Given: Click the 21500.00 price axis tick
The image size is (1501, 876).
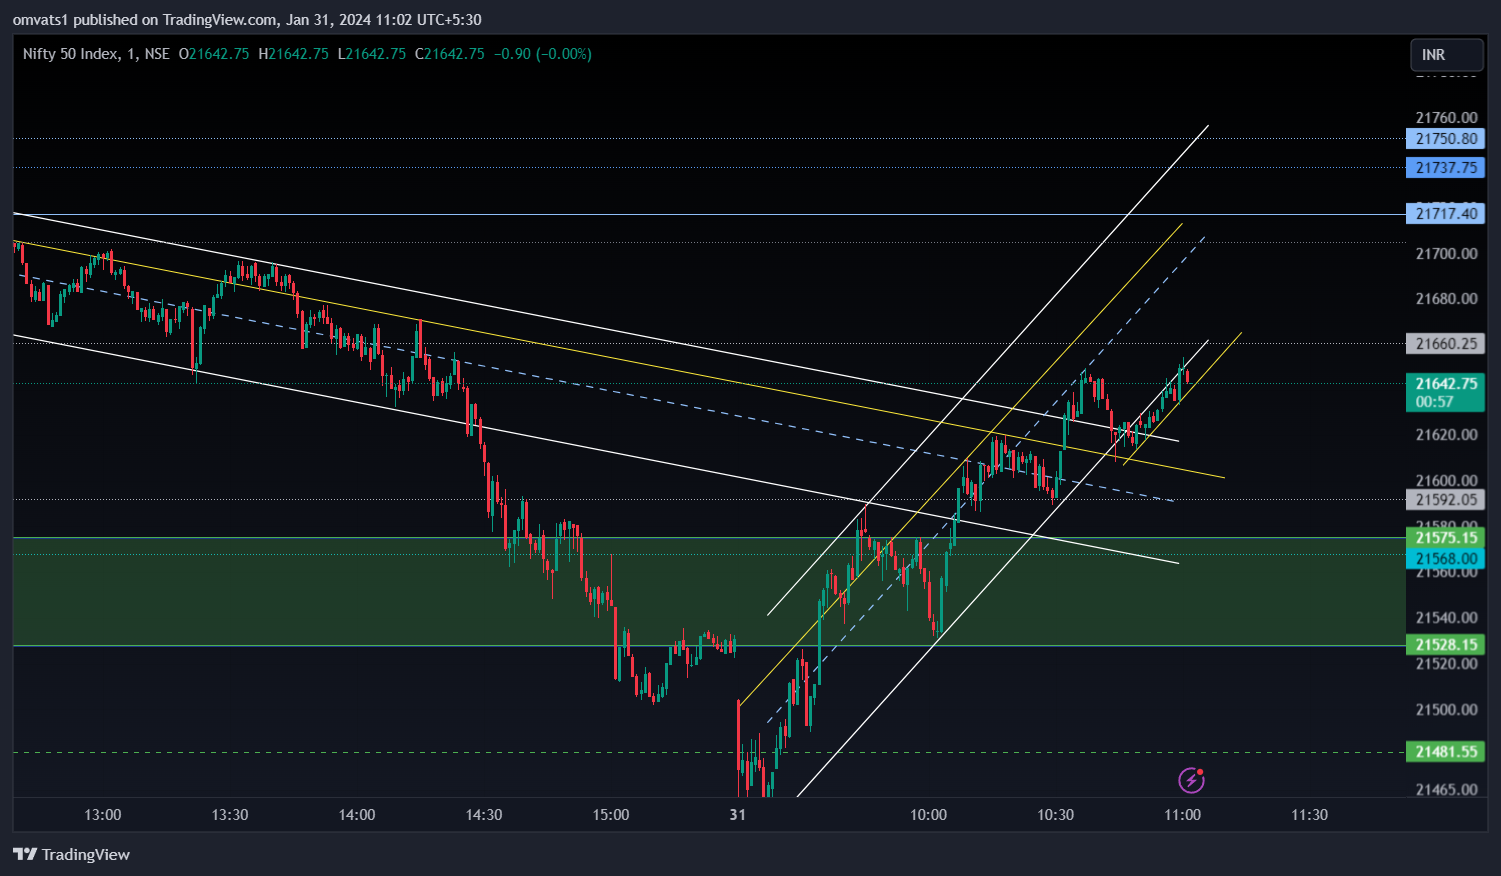Looking at the screenshot, I should tap(1446, 709).
